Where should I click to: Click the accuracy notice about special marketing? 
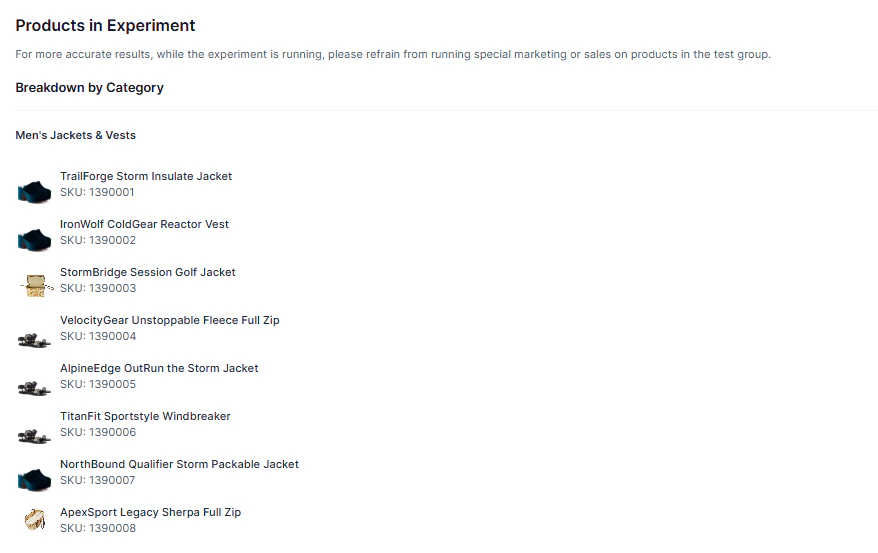(x=393, y=54)
